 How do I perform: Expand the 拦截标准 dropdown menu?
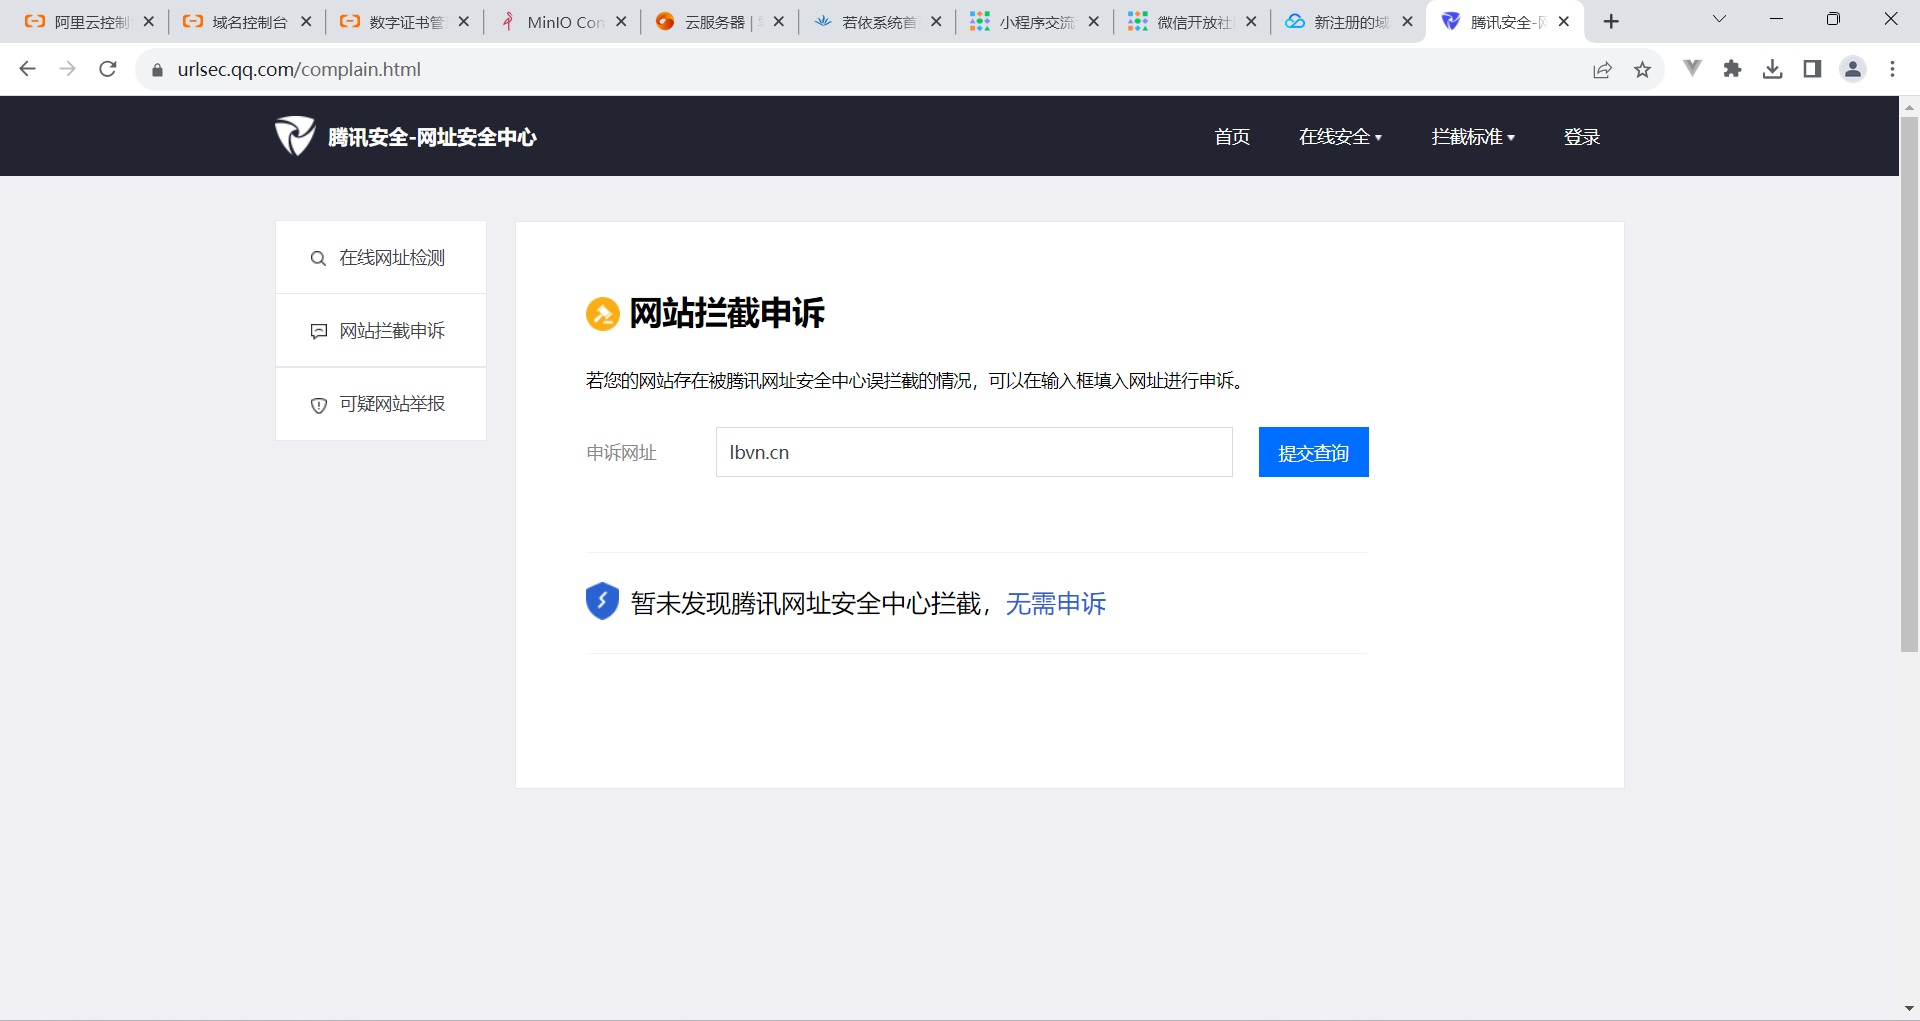[1473, 137]
